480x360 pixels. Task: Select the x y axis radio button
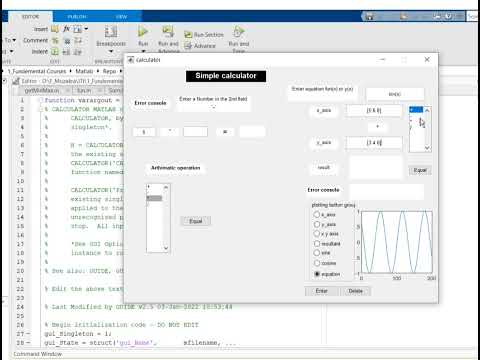click(x=317, y=234)
